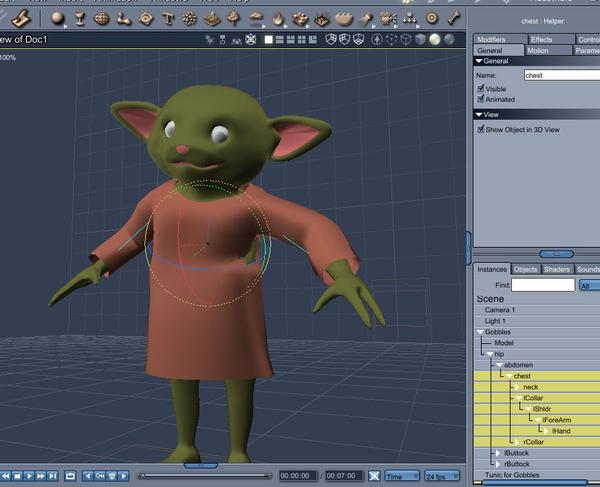Stop animation playback
600x487 pixels.
[x=17, y=476]
